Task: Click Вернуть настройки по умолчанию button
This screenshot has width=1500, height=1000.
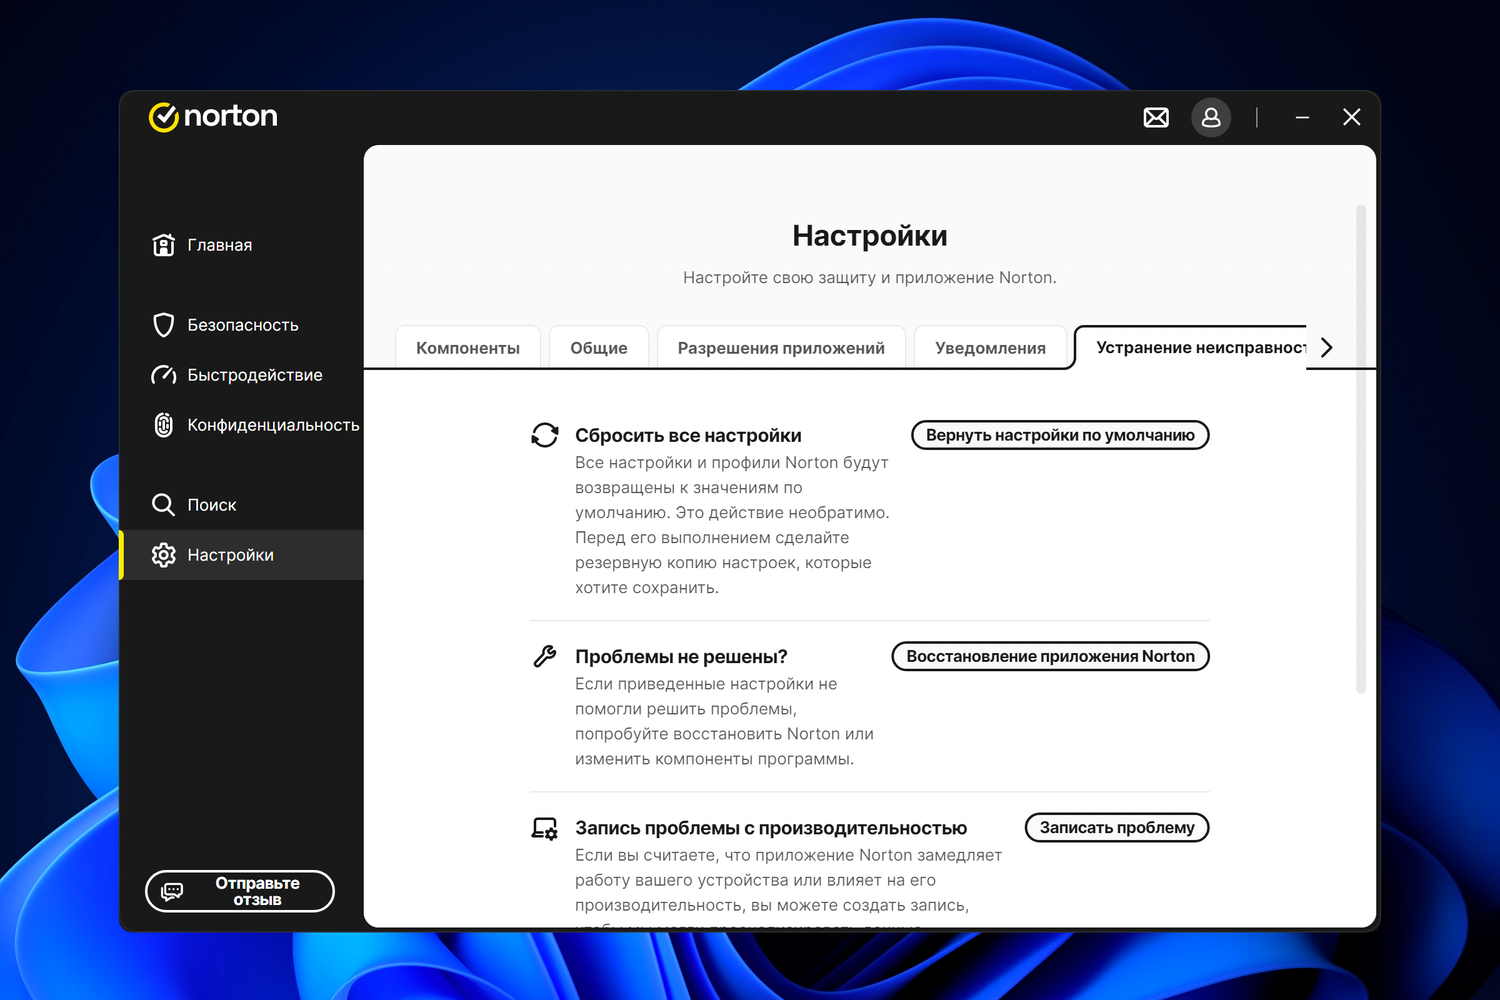Action: pos(1060,435)
